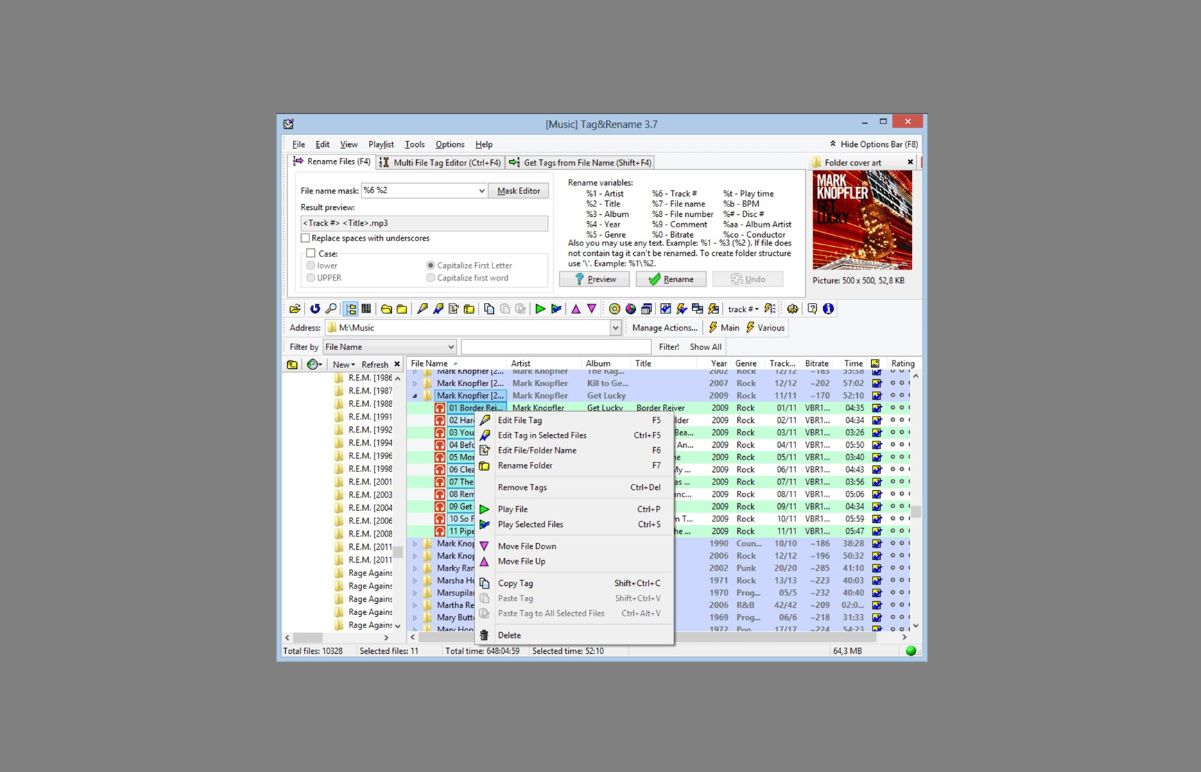Close the Folder cover art panel
This screenshot has height=772, width=1201.
910,162
